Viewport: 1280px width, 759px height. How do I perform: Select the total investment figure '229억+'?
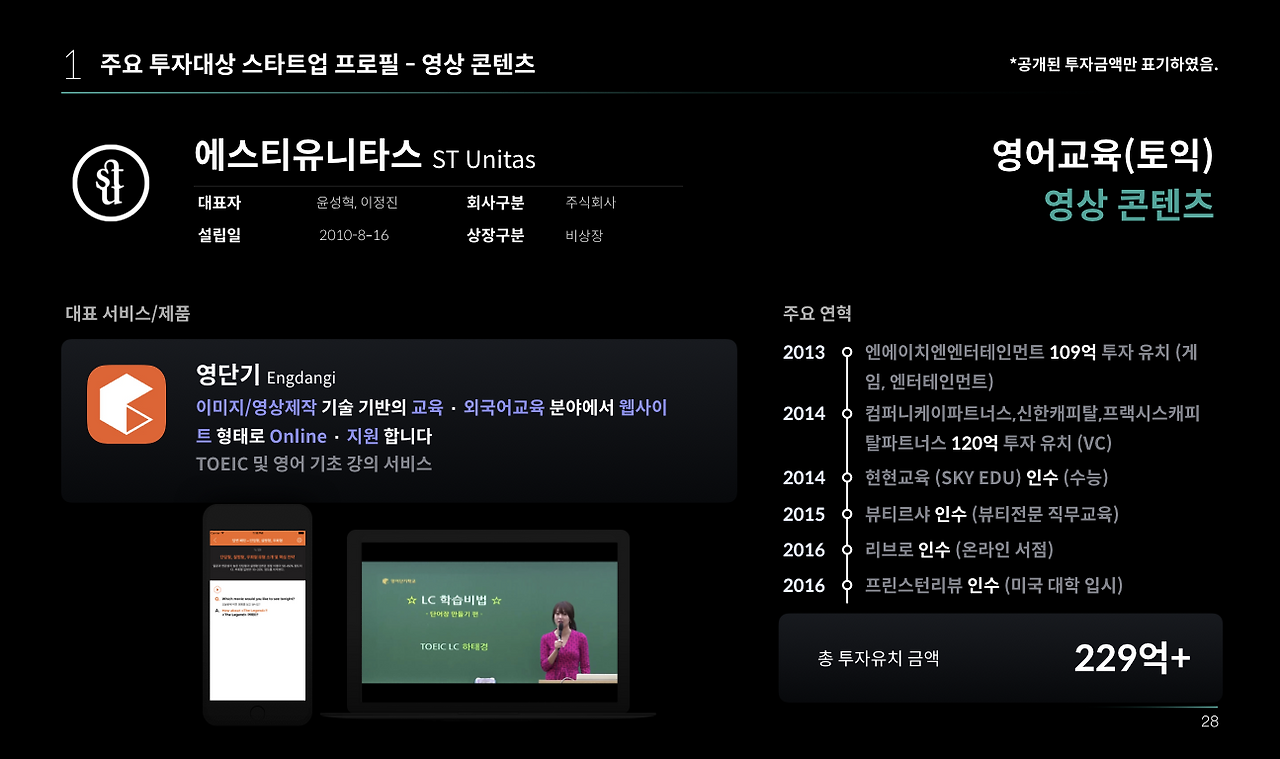tap(1132, 658)
